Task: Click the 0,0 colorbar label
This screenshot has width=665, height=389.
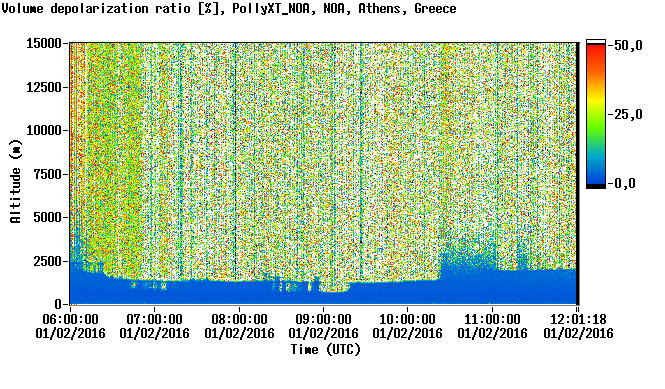Action: (624, 183)
